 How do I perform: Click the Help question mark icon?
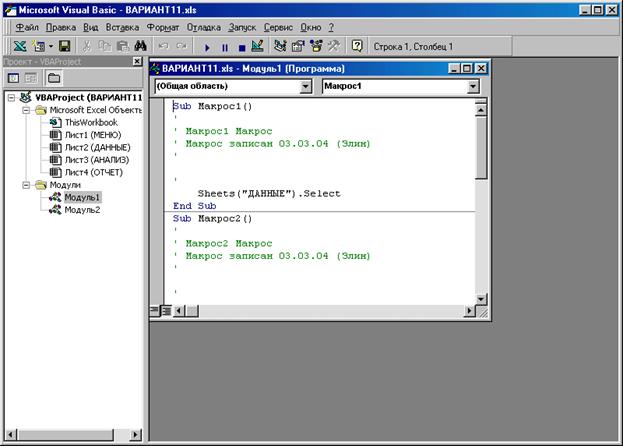pyautogui.click(x=357, y=47)
